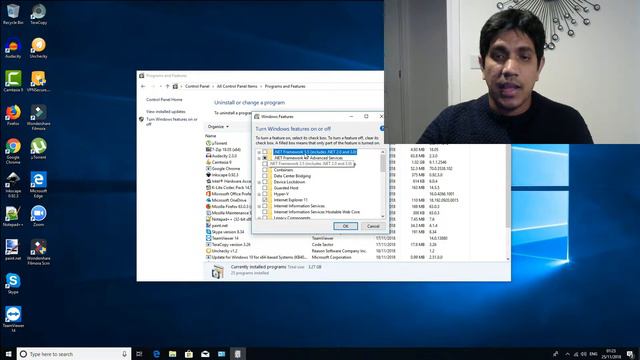Open Mail from the taskbar

[x=205, y=354]
